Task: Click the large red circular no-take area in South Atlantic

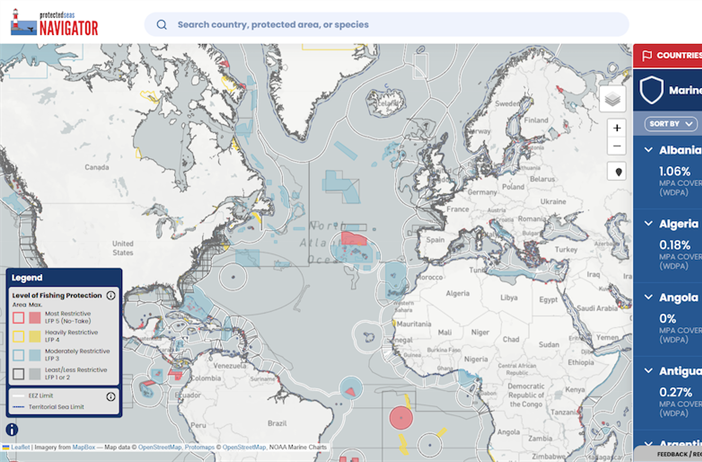Action: click(x=401, y=418)
